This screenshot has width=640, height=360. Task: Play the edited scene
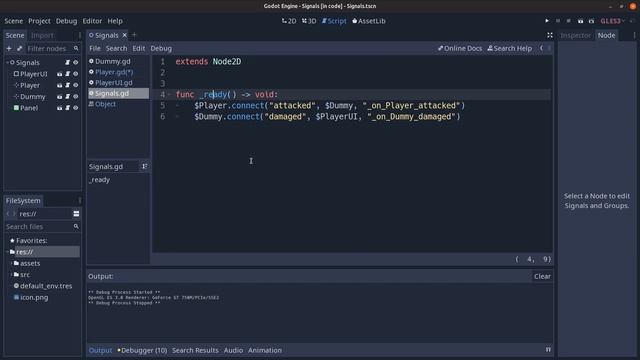click(580, 21)
